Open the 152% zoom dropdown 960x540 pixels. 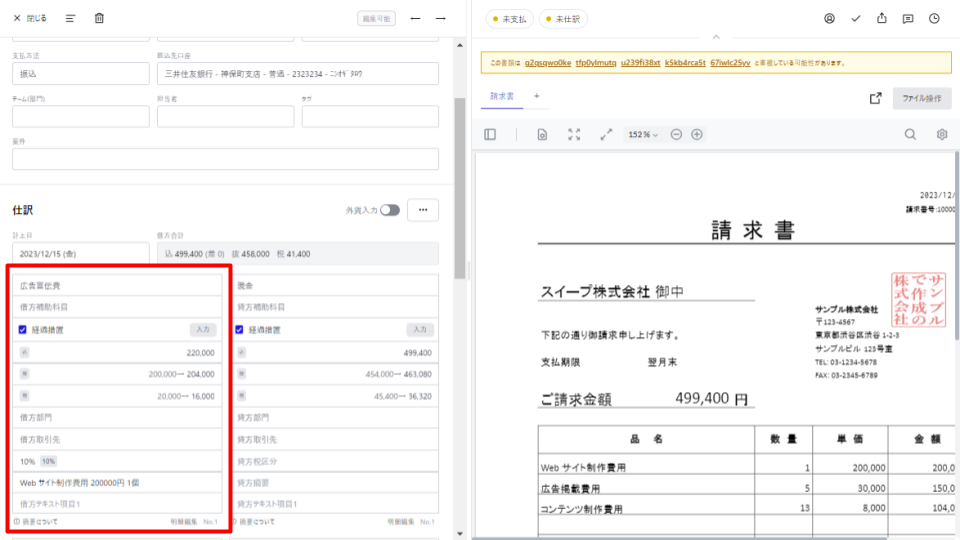click(643, 134)
